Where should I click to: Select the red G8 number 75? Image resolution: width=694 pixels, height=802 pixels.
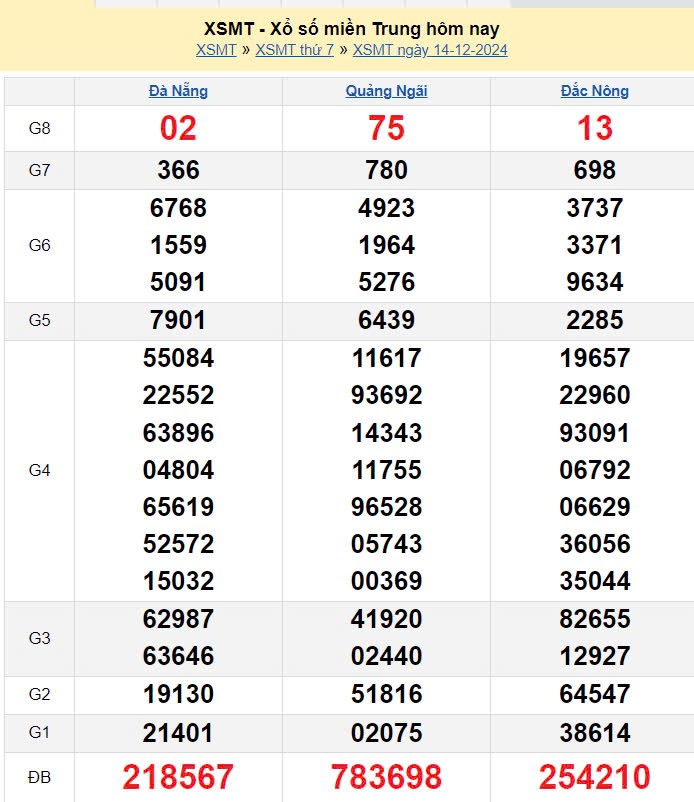pyautogui.click(x=386, y=128)
